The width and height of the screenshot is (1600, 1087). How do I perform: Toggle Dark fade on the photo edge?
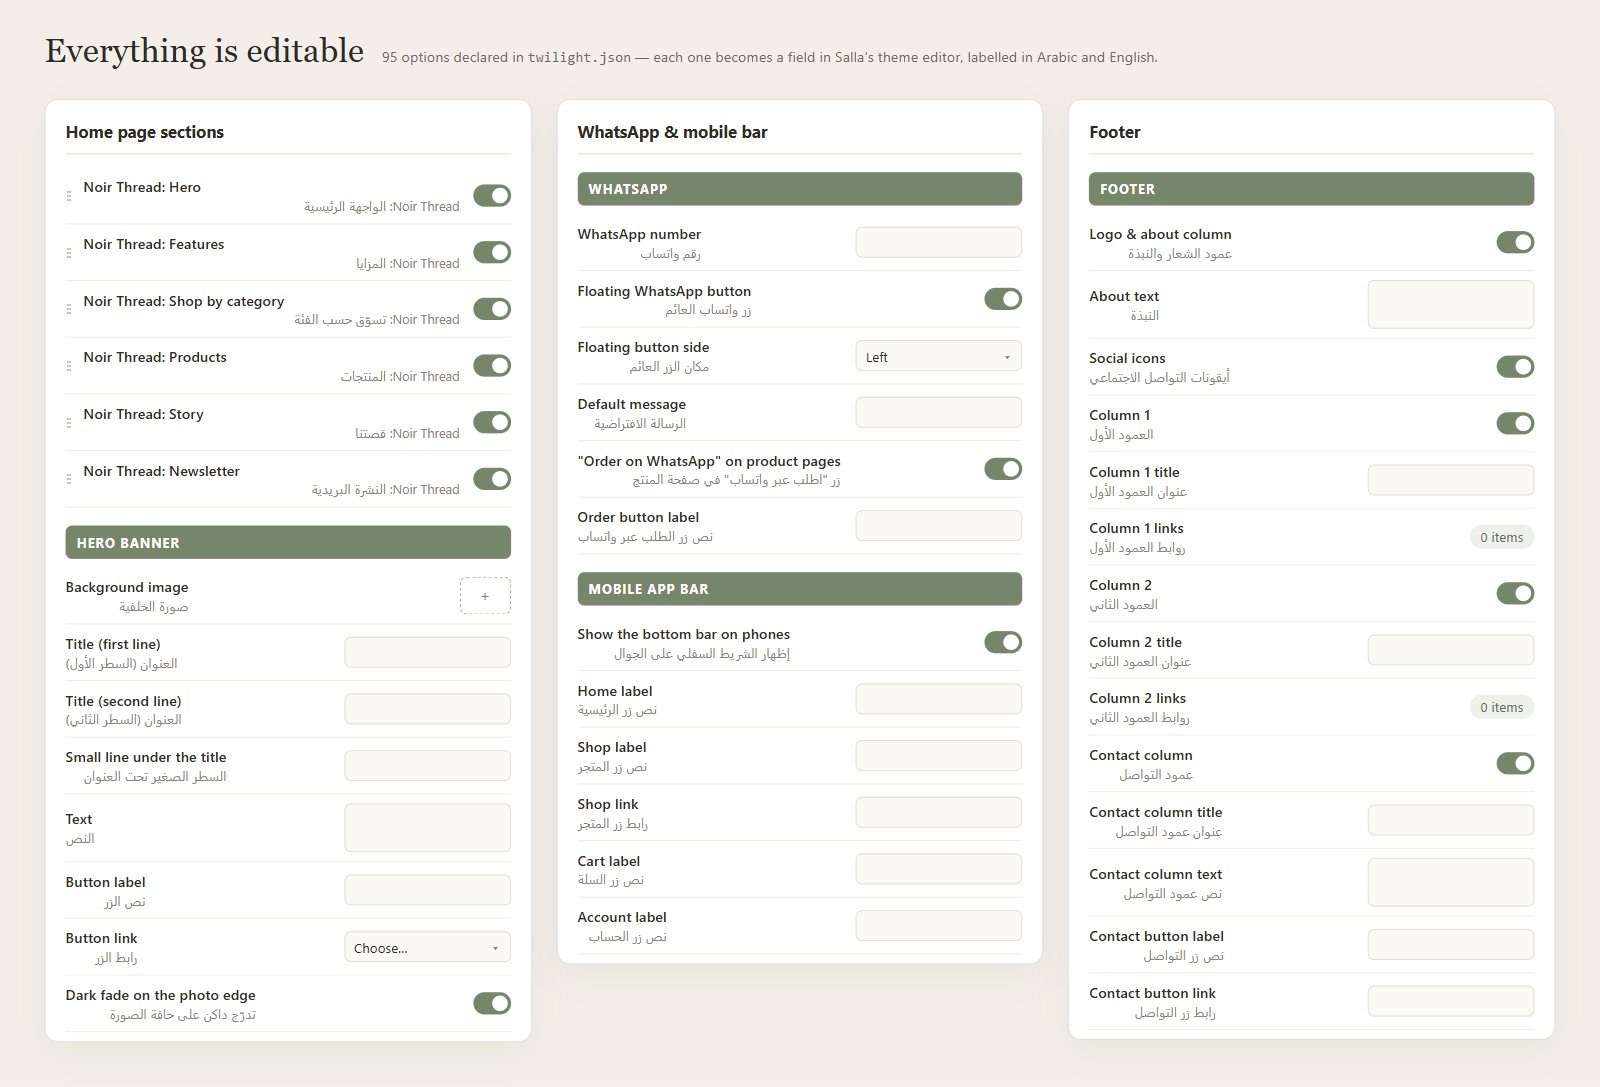pyautogui.click(x=492, y=1003)
